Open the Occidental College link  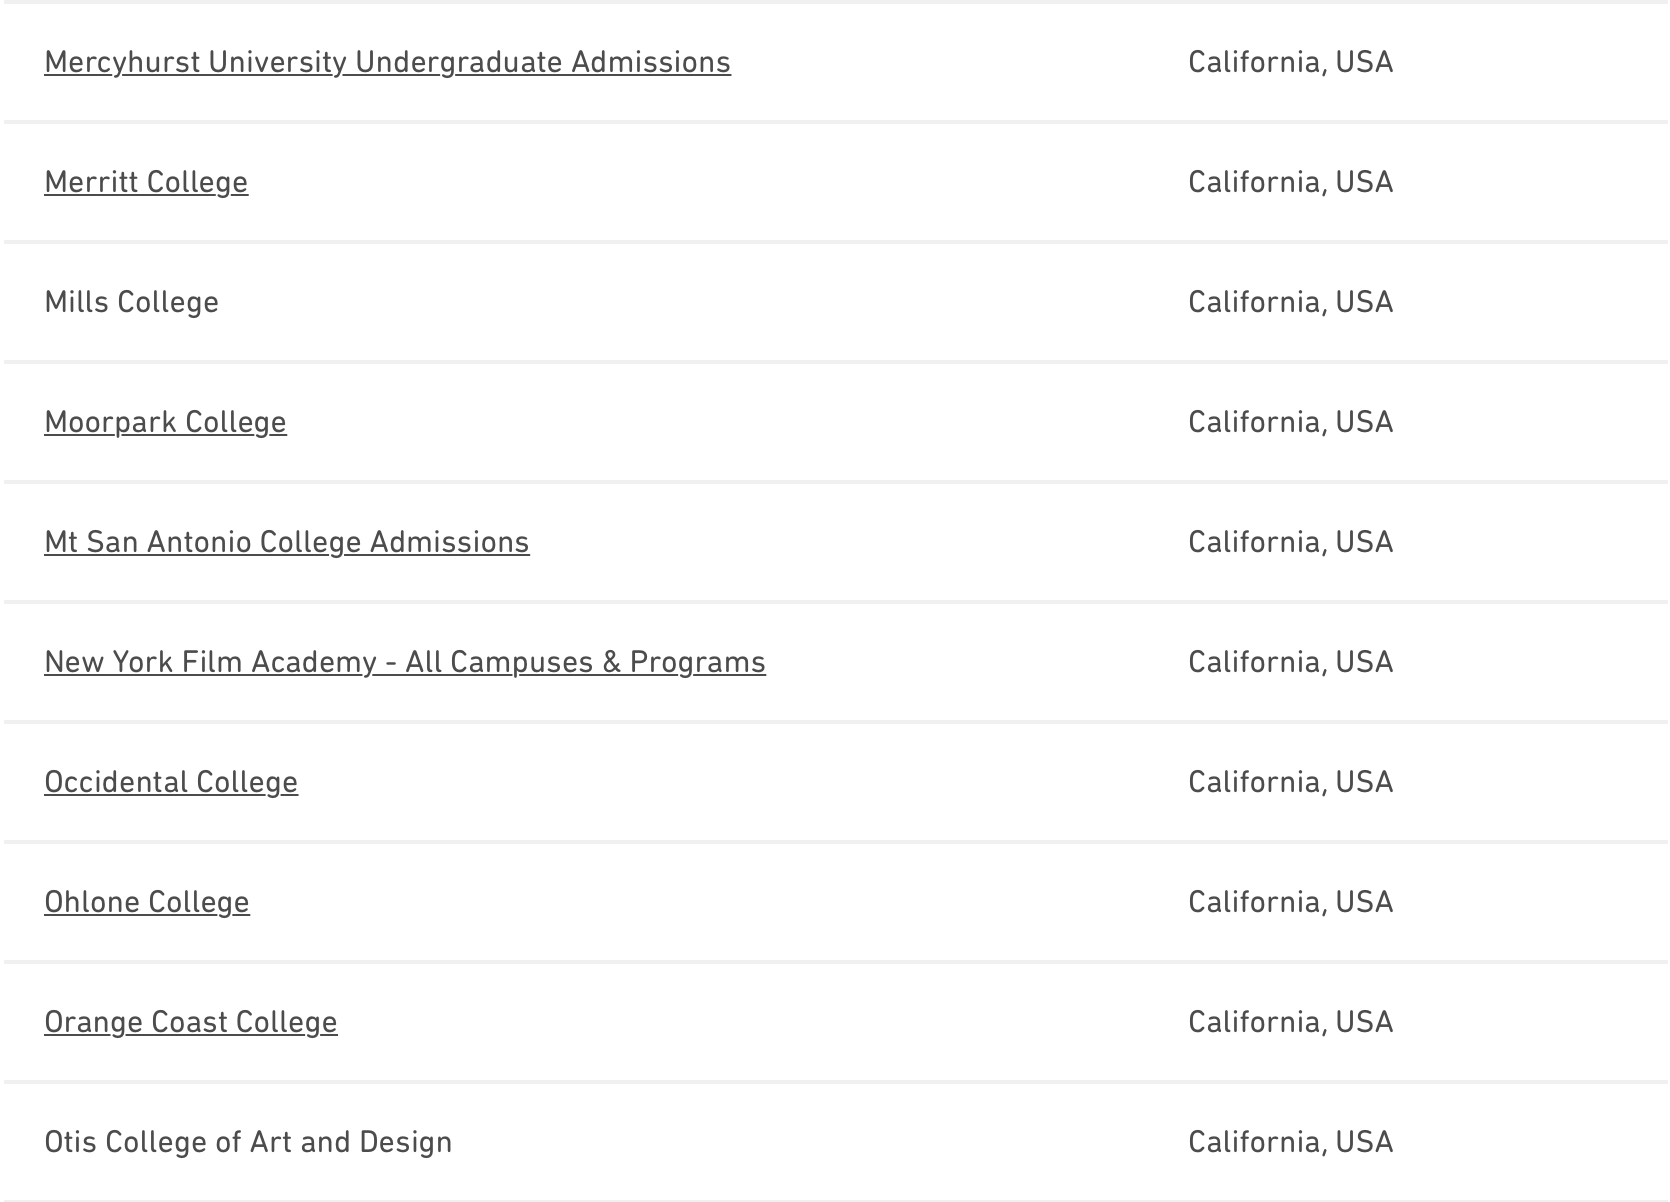point(171,782)
